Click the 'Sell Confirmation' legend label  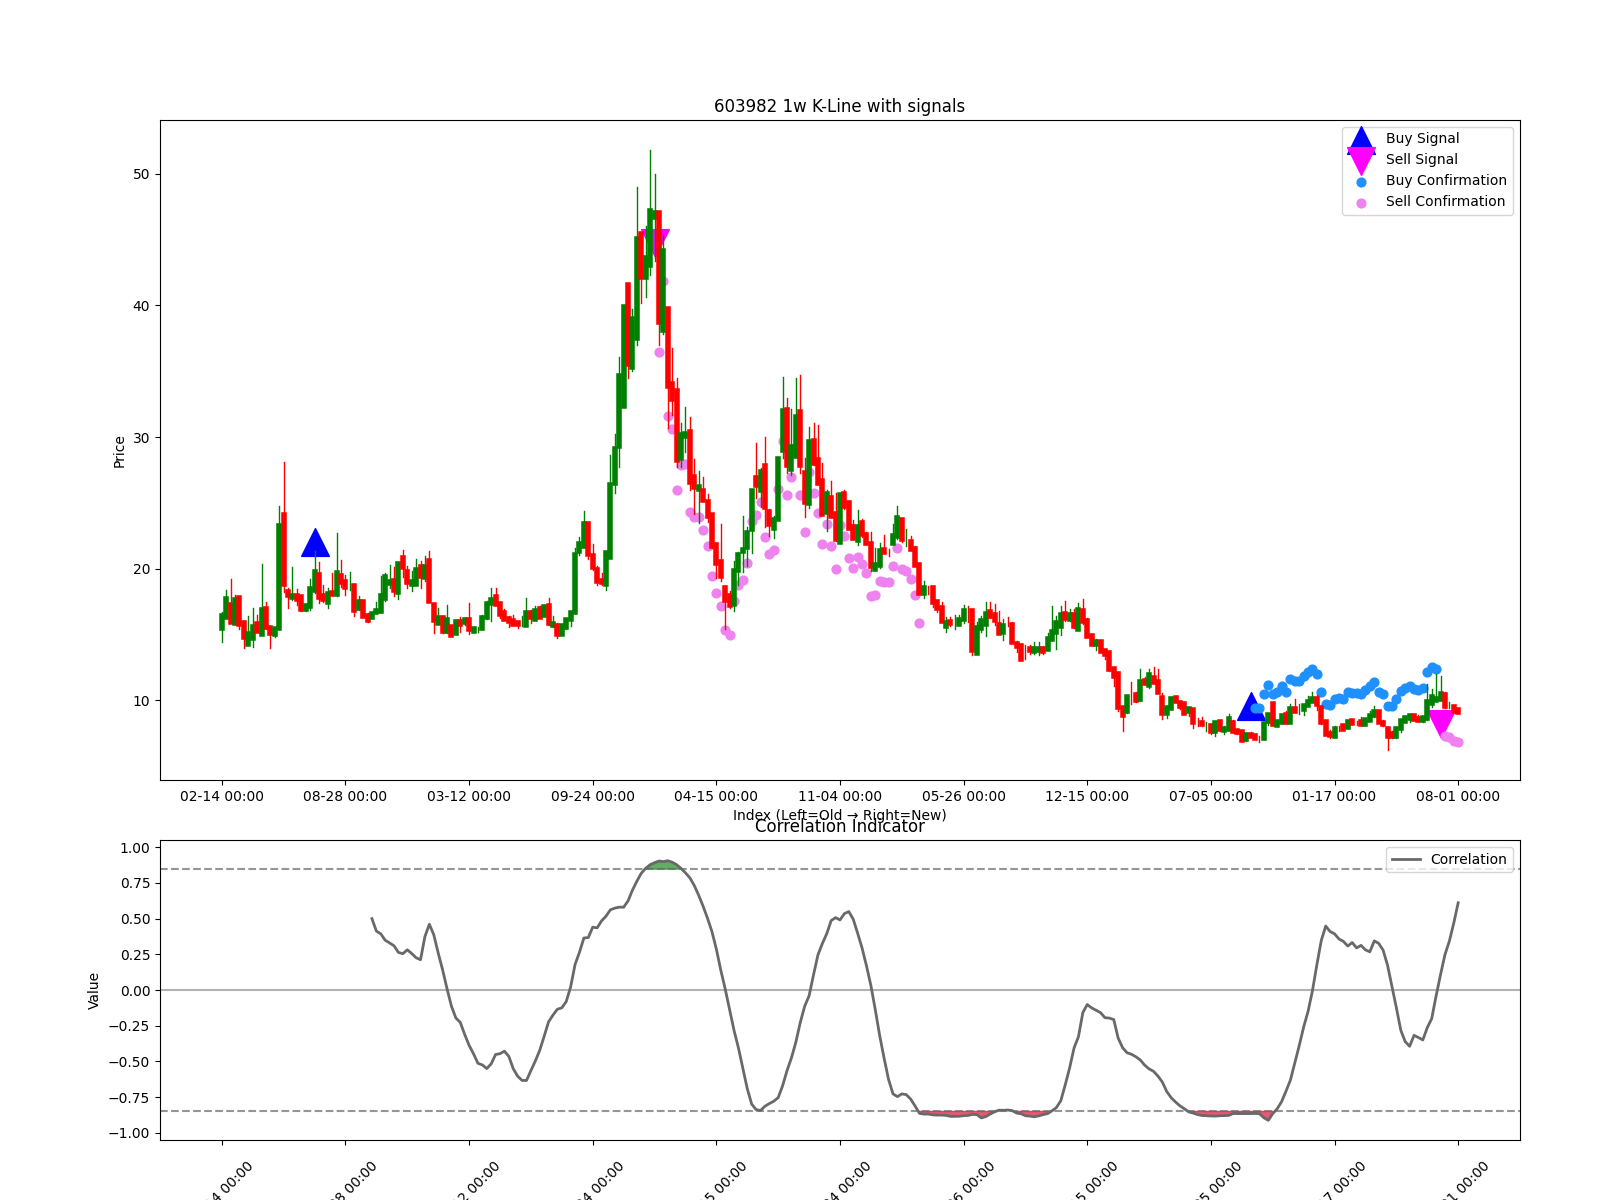[1445, 201]
